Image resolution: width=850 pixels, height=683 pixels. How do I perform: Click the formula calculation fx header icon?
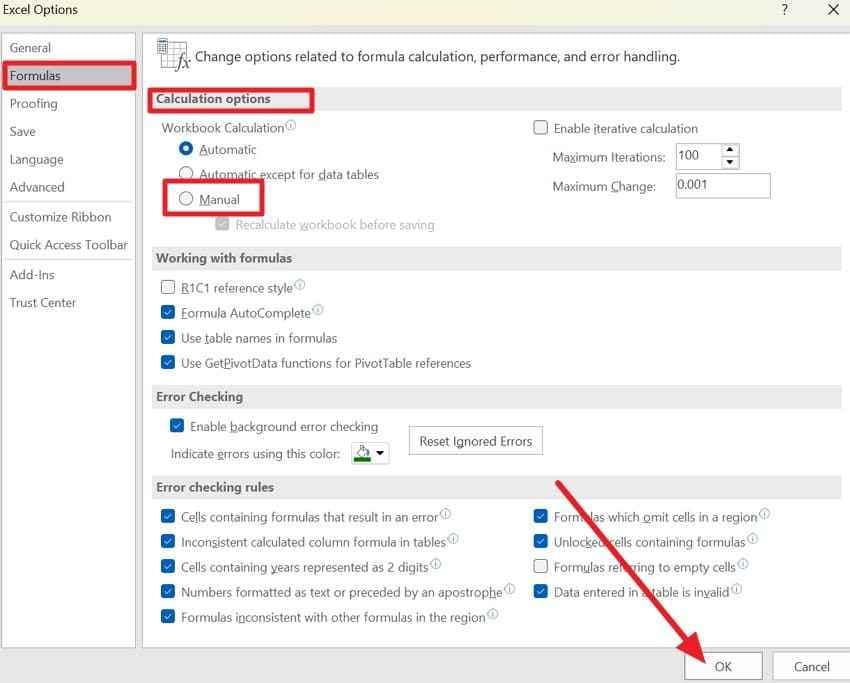coord(173,55)
